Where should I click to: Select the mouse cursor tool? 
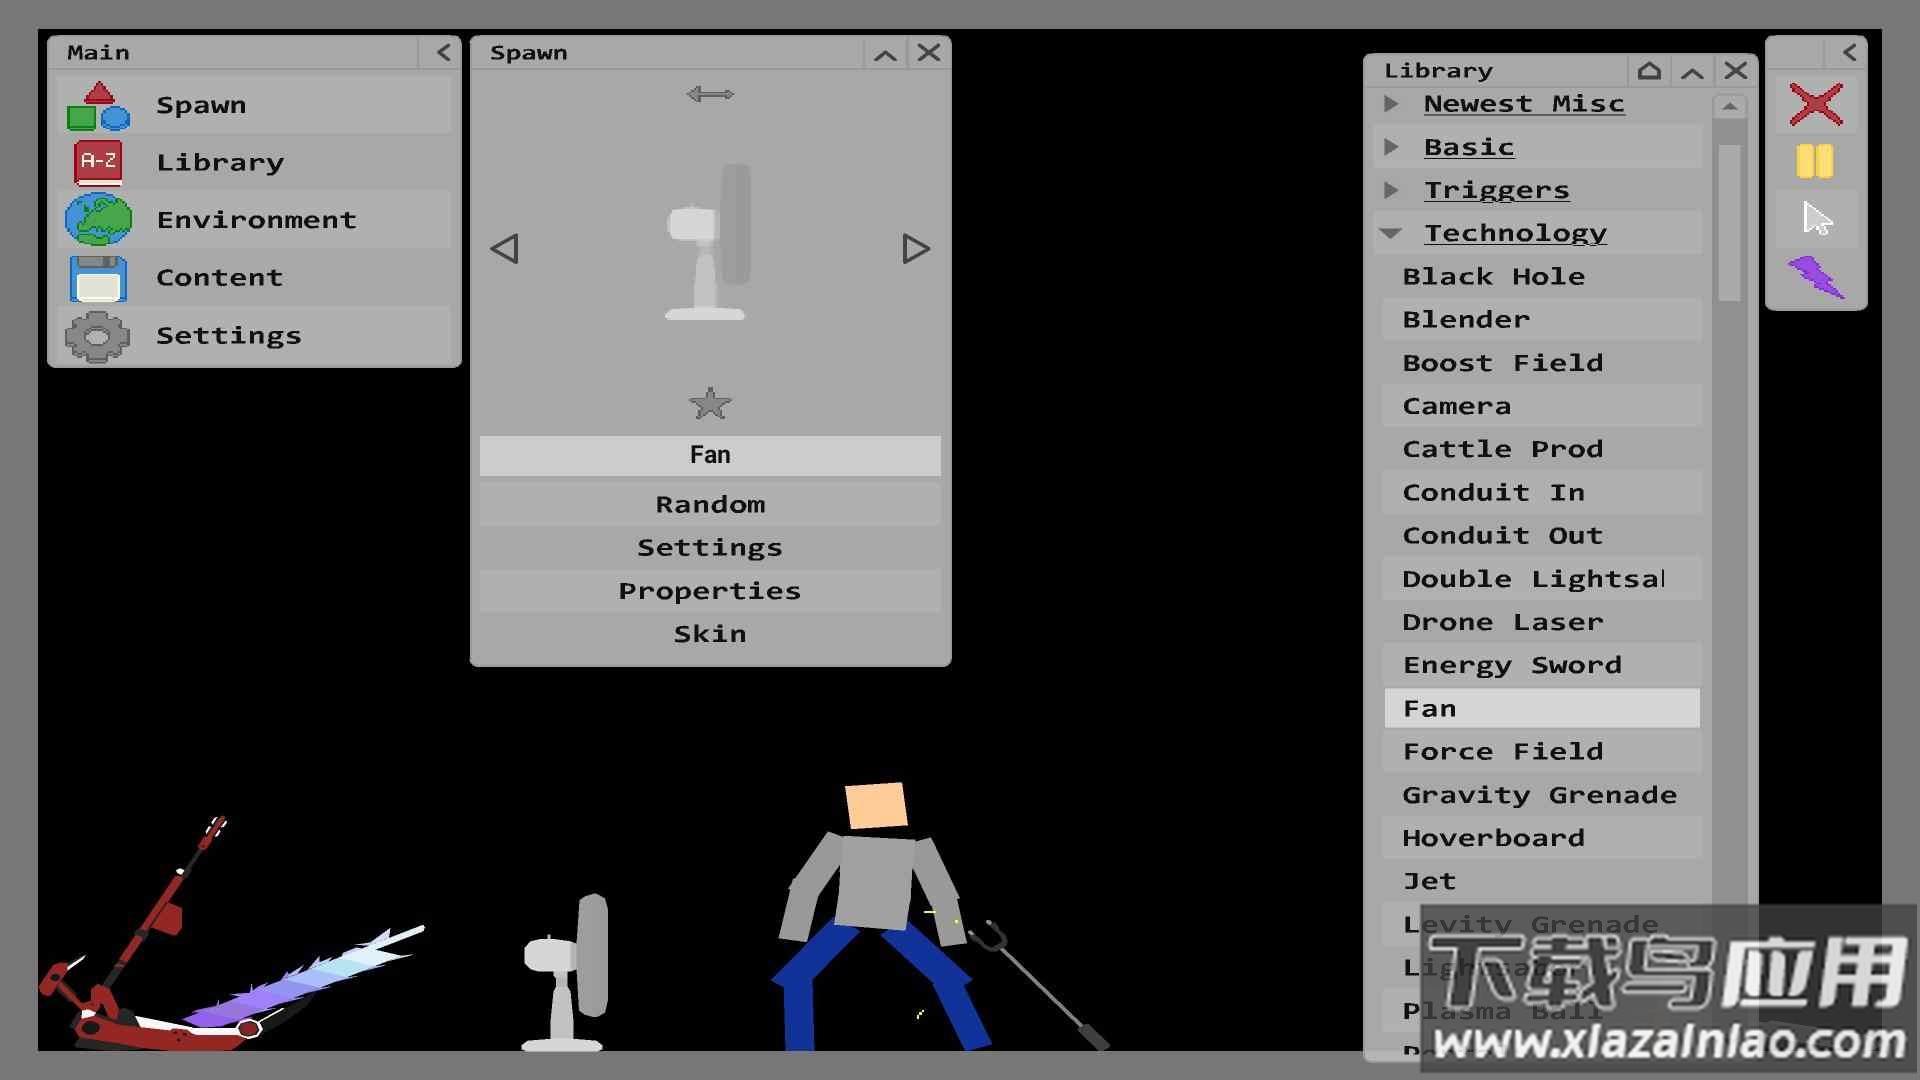pos(1815,219)
